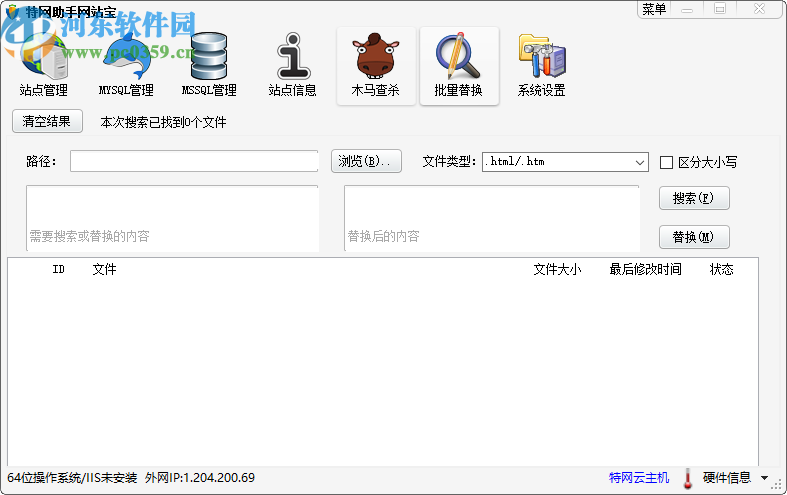Sort by the 文件大小 column header

[557, 270]
